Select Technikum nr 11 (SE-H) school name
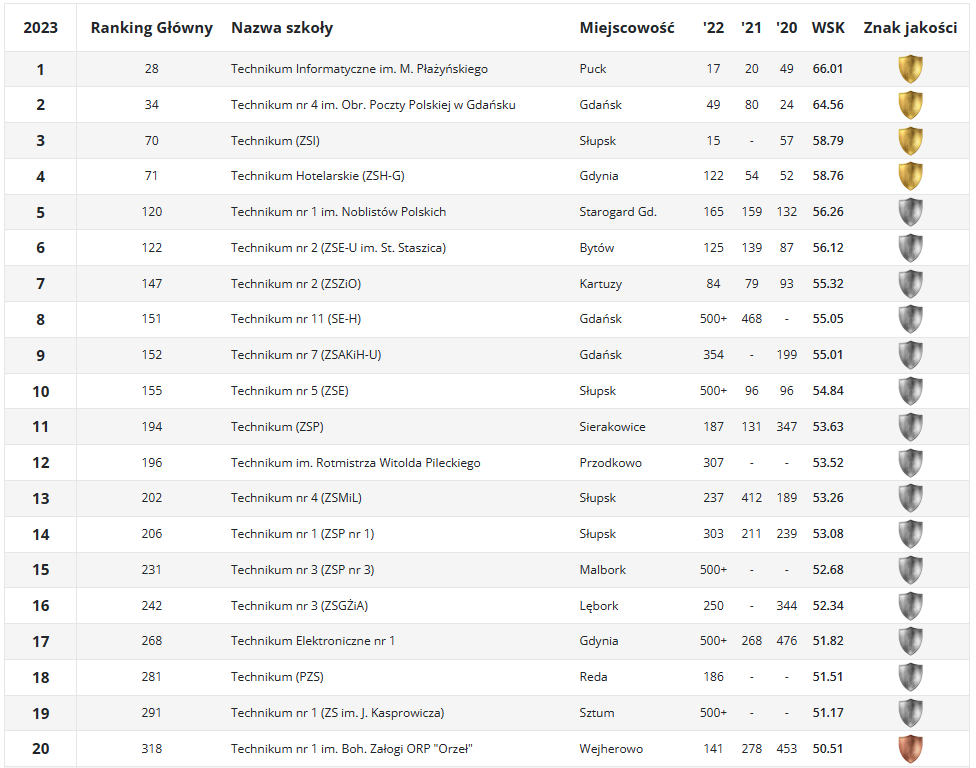Screen dimensions: 976x768 (x=296, y=319)
